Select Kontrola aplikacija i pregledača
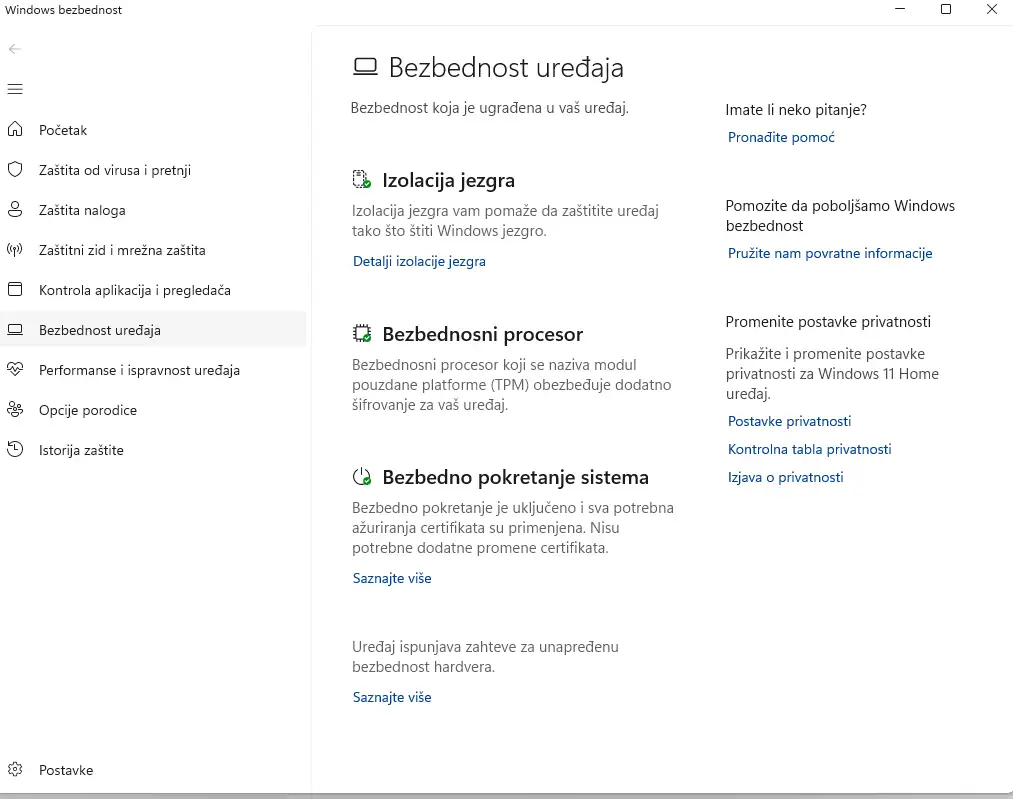This screenshot has height=799, width=1013. [x=153, y=290]
